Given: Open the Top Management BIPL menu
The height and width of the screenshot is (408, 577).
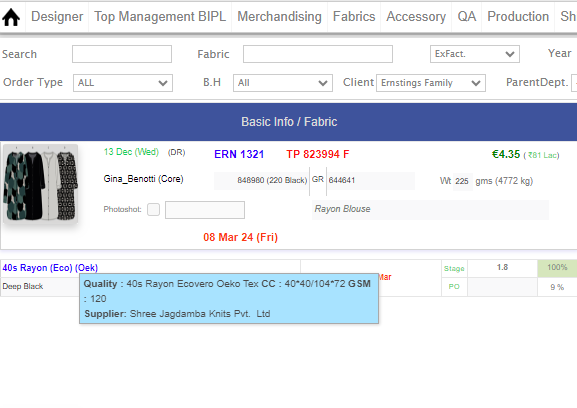Looking at the screenshot, I should click(160, 17).
